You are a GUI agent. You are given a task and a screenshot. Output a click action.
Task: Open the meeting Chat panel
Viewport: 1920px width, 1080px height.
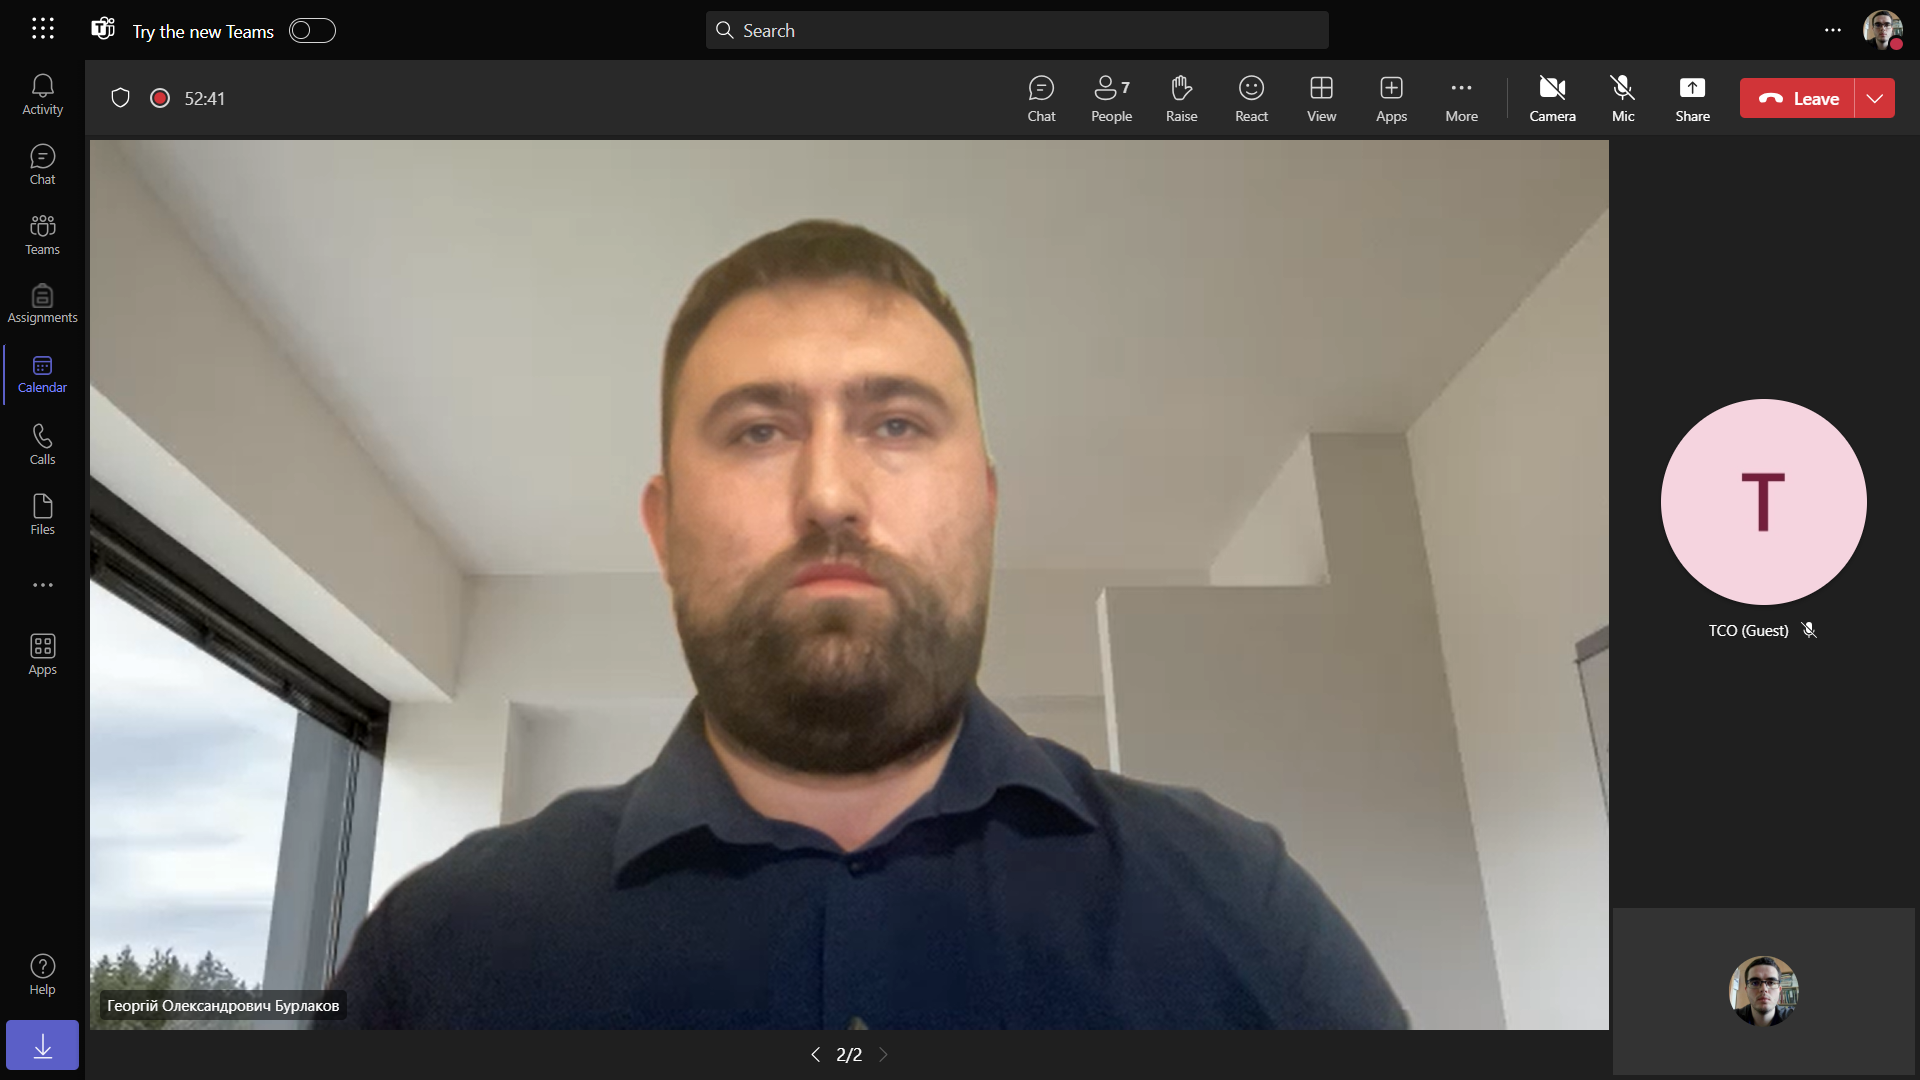click(x=1041, y=99)
